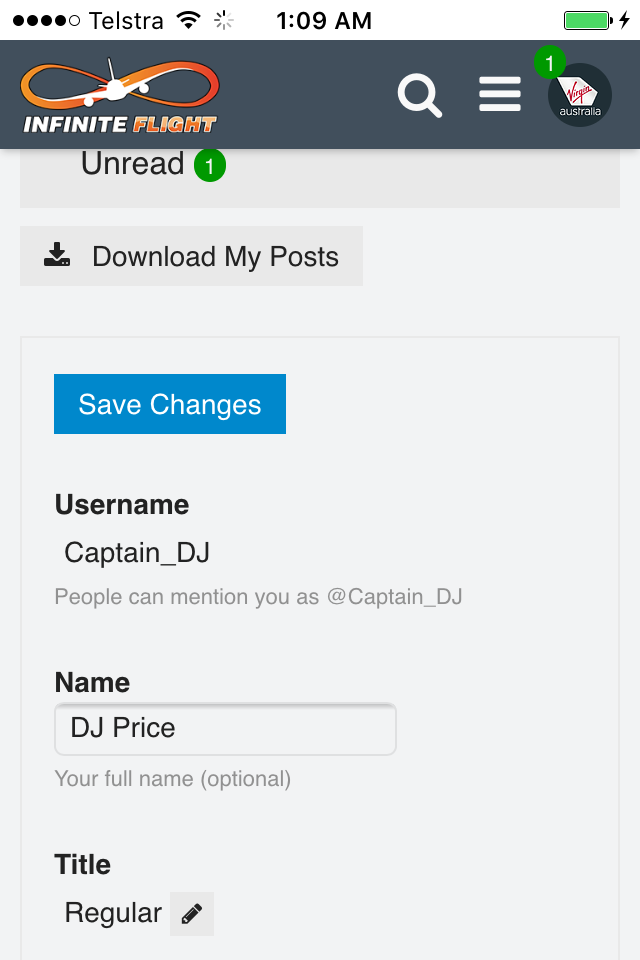Click the pencil icon beside Regular title

(192, 914)
